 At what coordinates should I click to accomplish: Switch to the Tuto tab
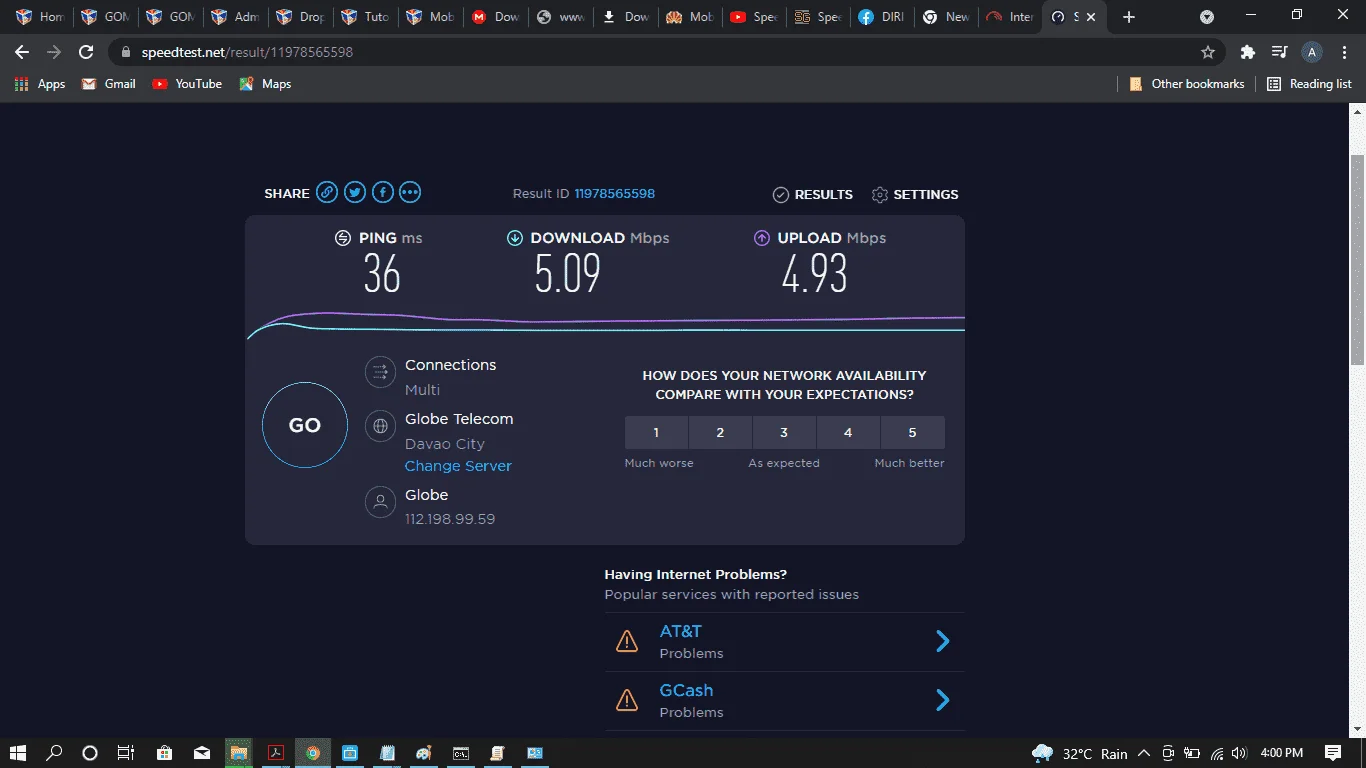[363, 17]
